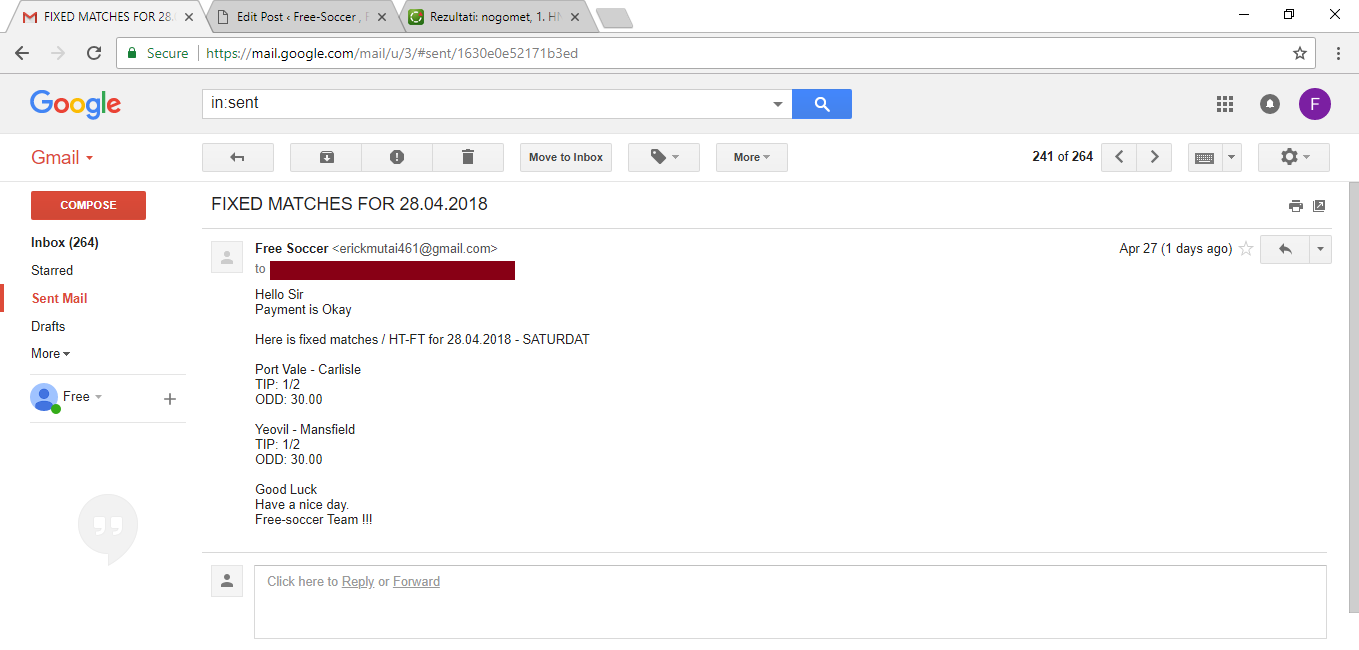
Task: Click into the reply text box
Action: (x=790, y=602)
